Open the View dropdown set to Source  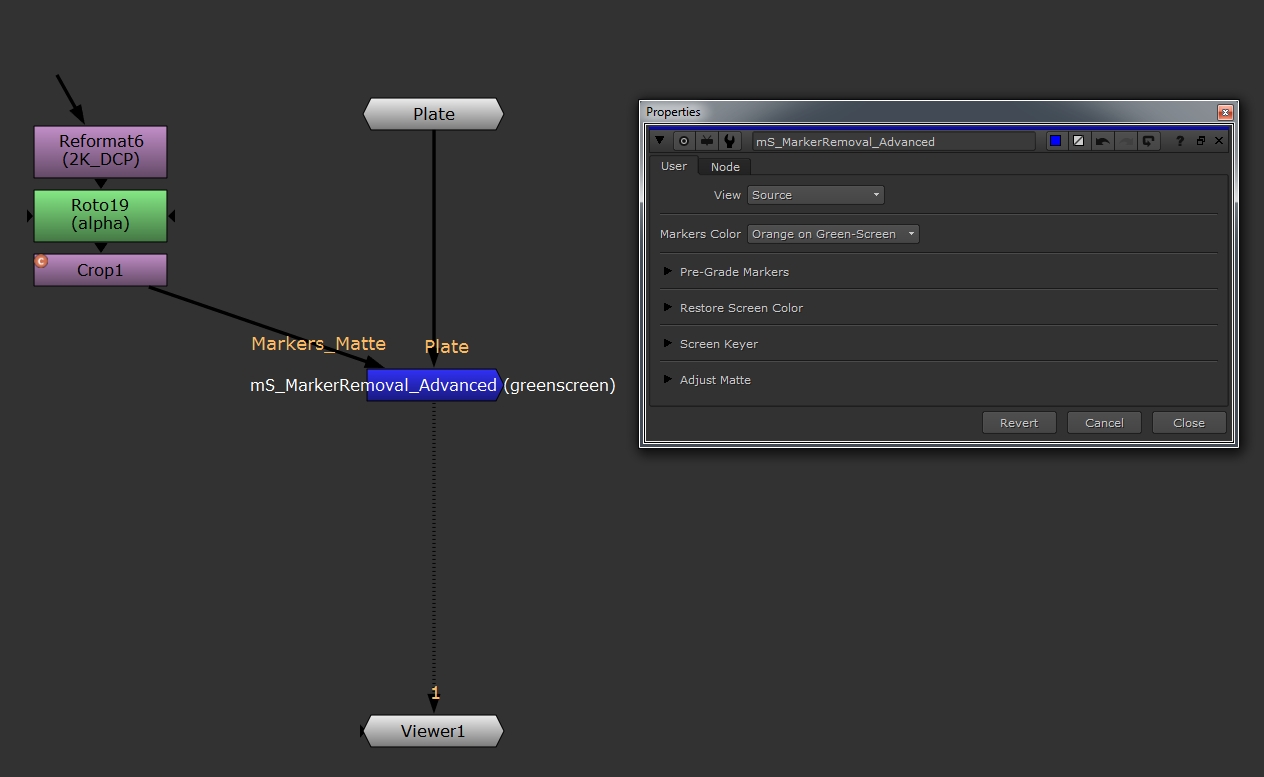[815, 195]
